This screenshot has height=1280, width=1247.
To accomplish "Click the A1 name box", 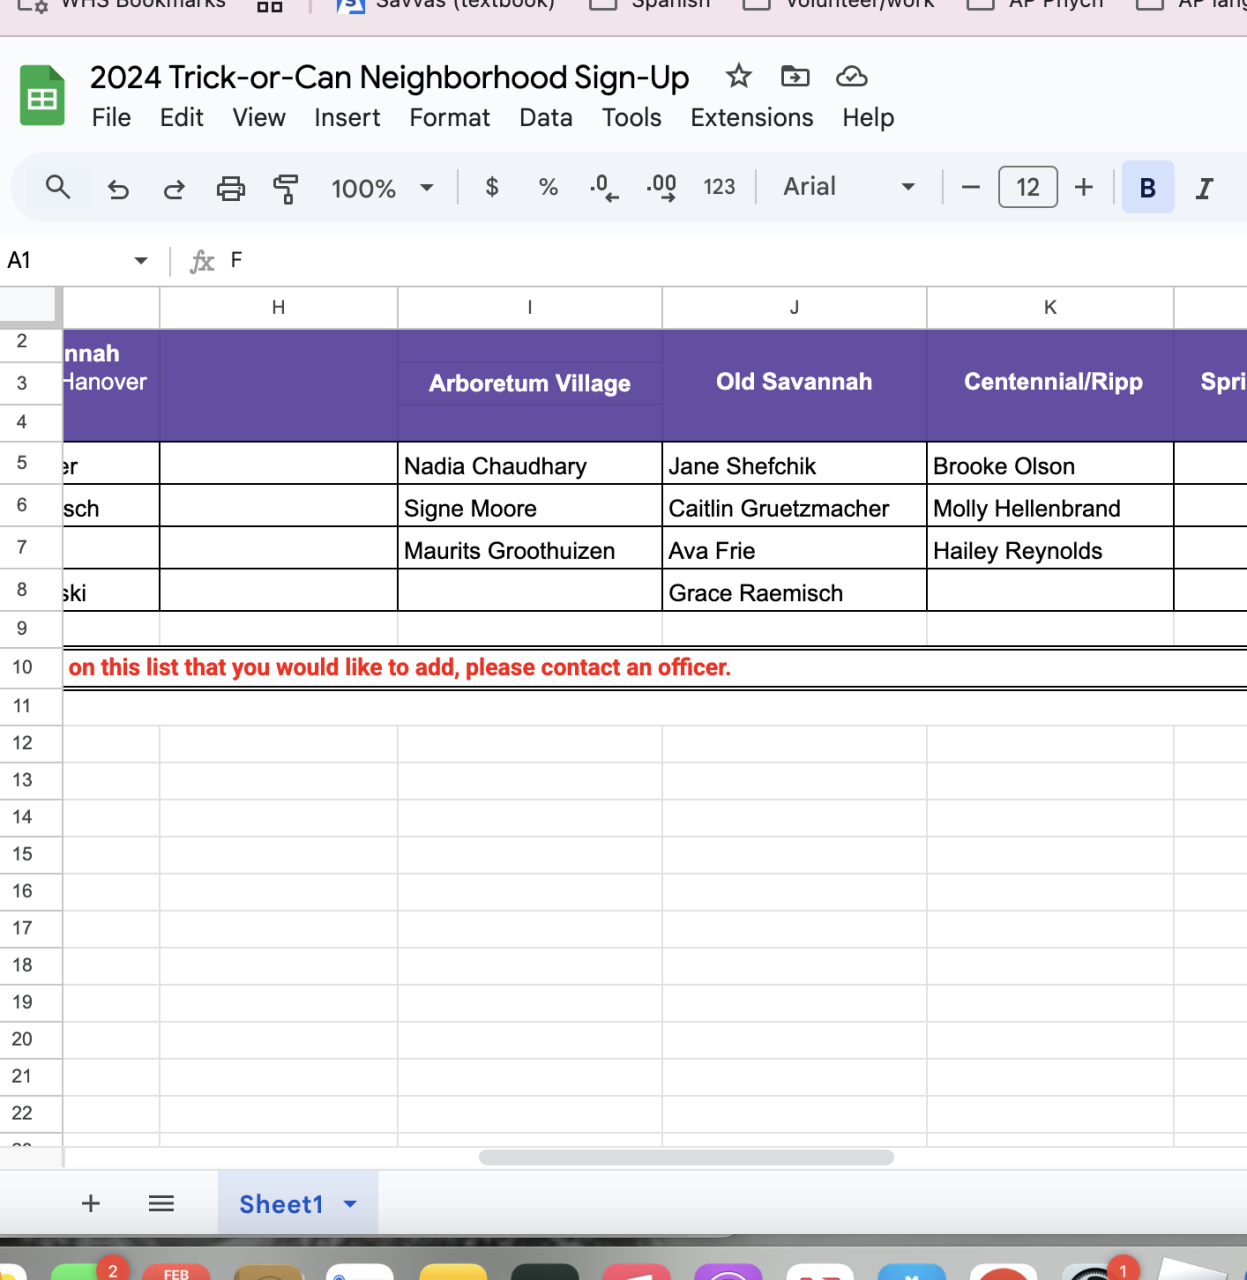I will click(65, 261).
